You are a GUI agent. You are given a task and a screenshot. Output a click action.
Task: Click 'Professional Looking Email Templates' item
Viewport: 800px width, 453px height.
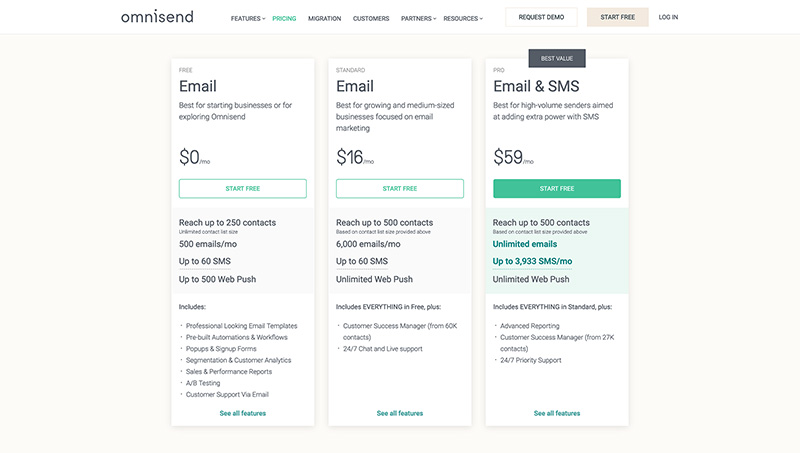click(x=241, y=326)
